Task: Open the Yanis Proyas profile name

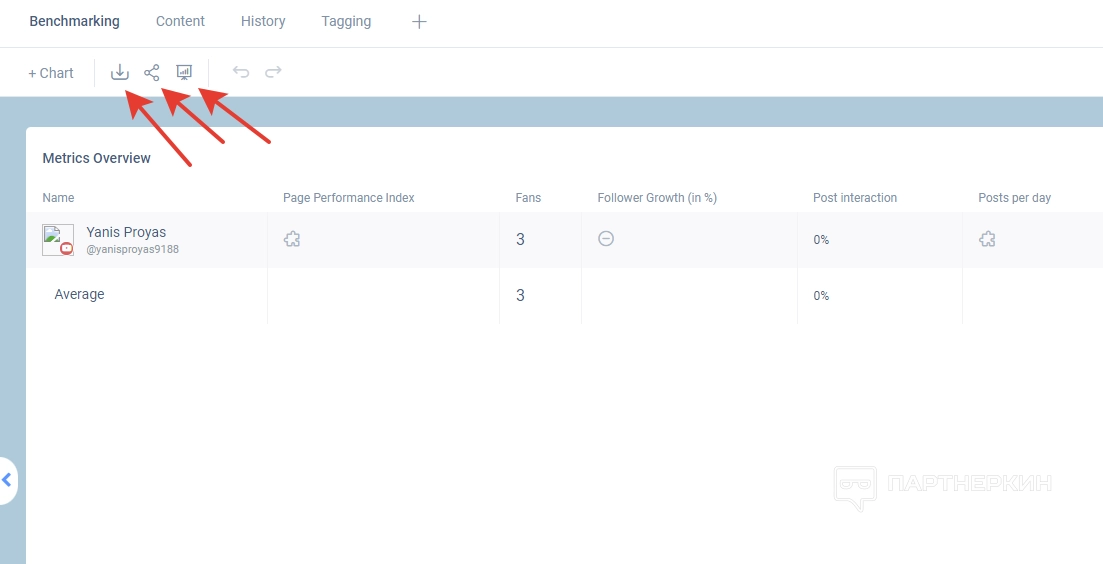Action: click(x=126, y=232)
